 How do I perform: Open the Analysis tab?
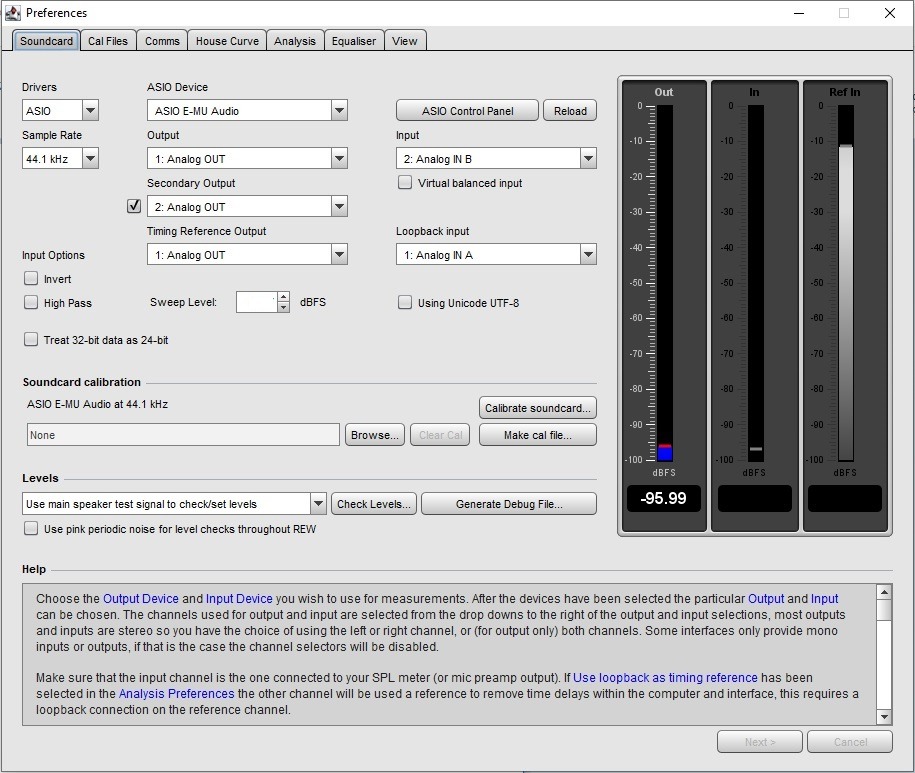pyautogui.click(x=295, y=41)
